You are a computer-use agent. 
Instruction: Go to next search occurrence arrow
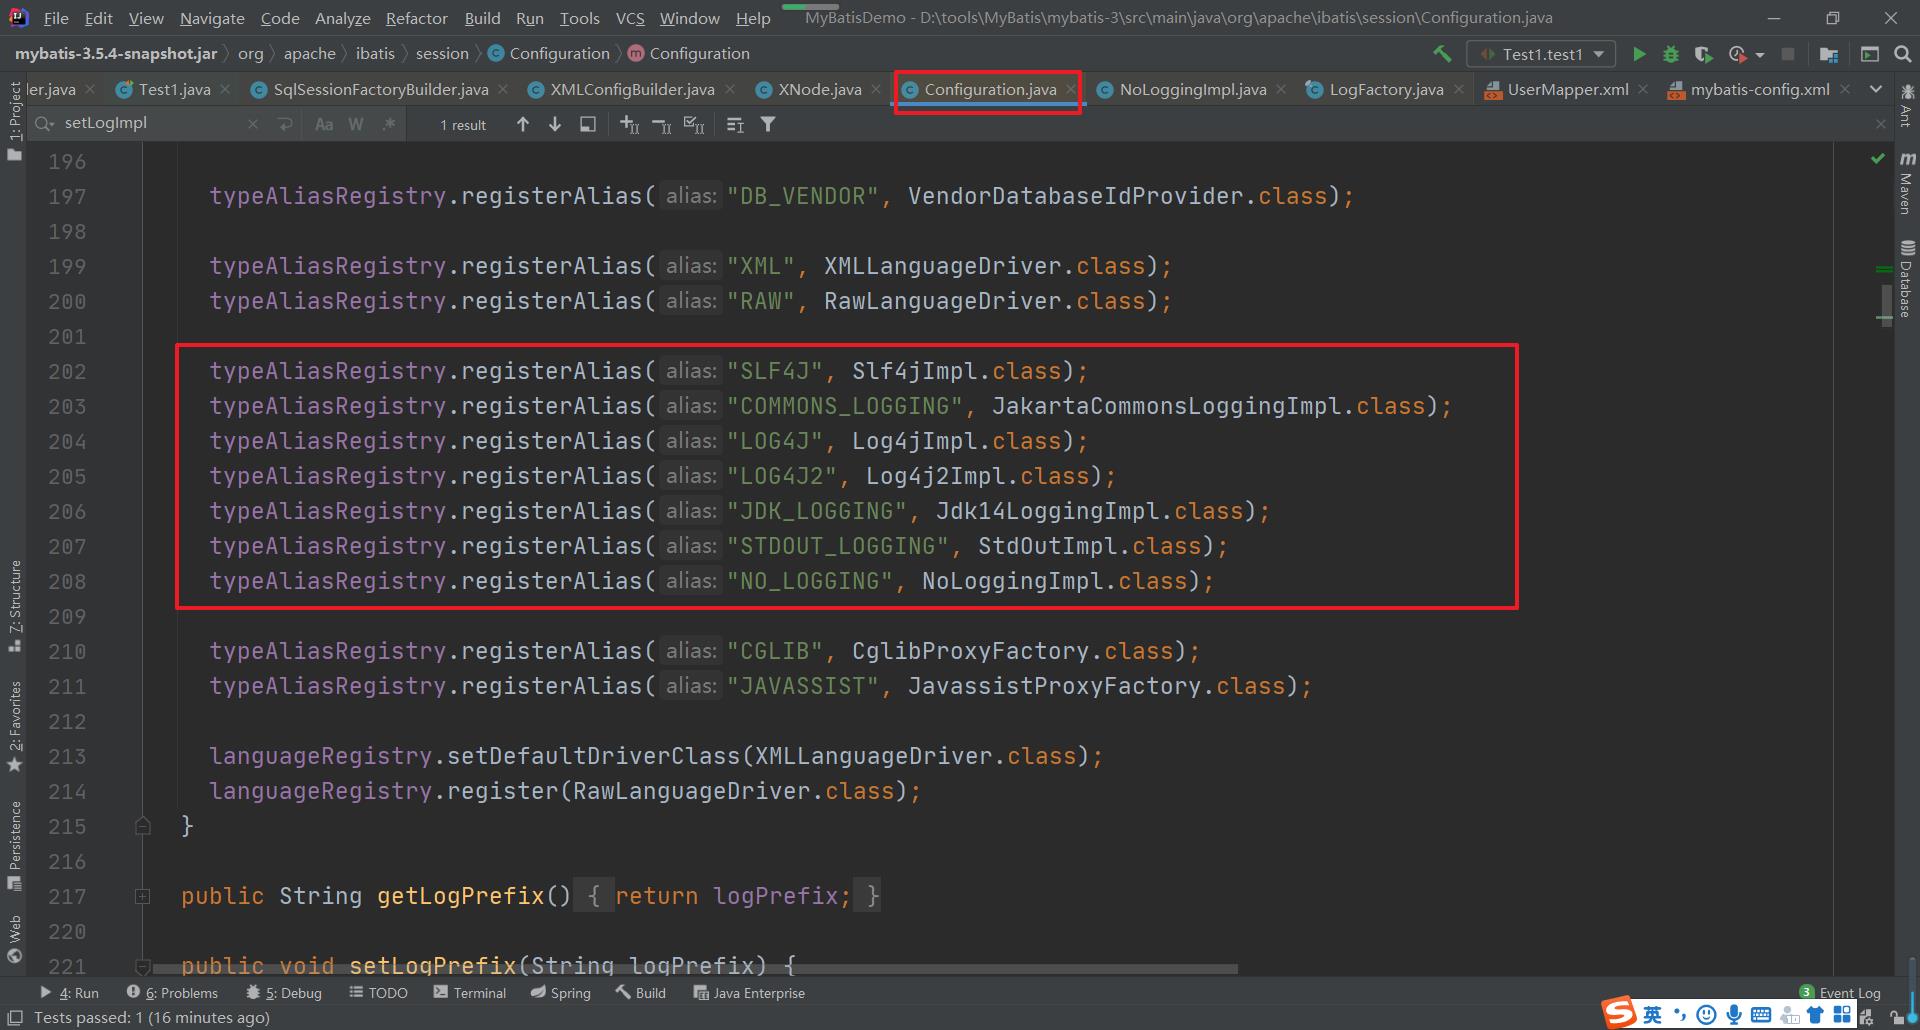(555, 124)
